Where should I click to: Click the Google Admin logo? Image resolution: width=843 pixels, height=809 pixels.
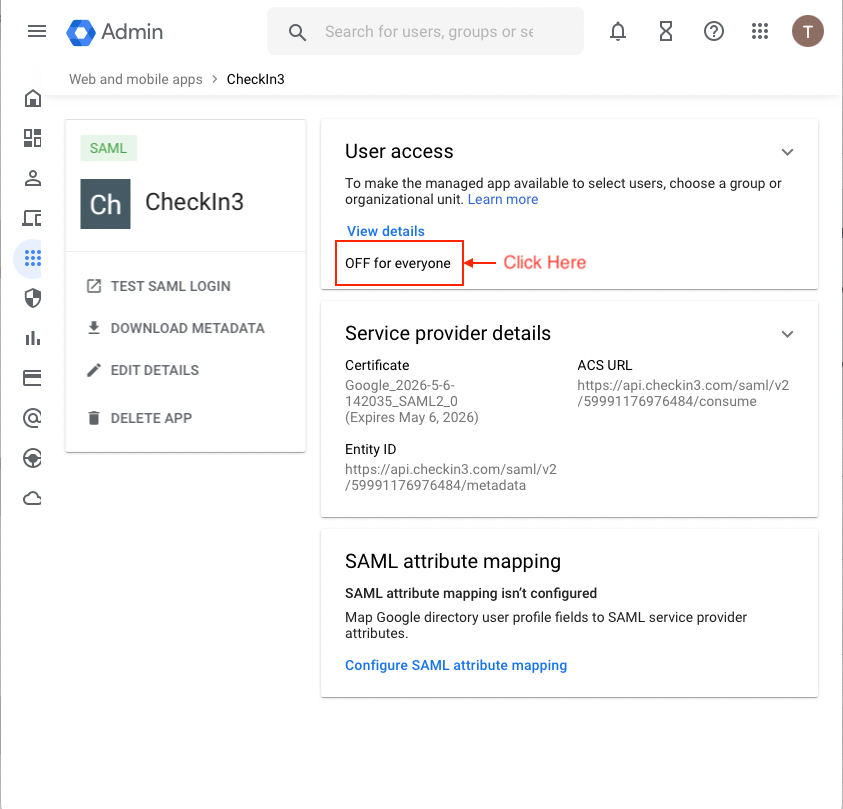tap(115, 32)
